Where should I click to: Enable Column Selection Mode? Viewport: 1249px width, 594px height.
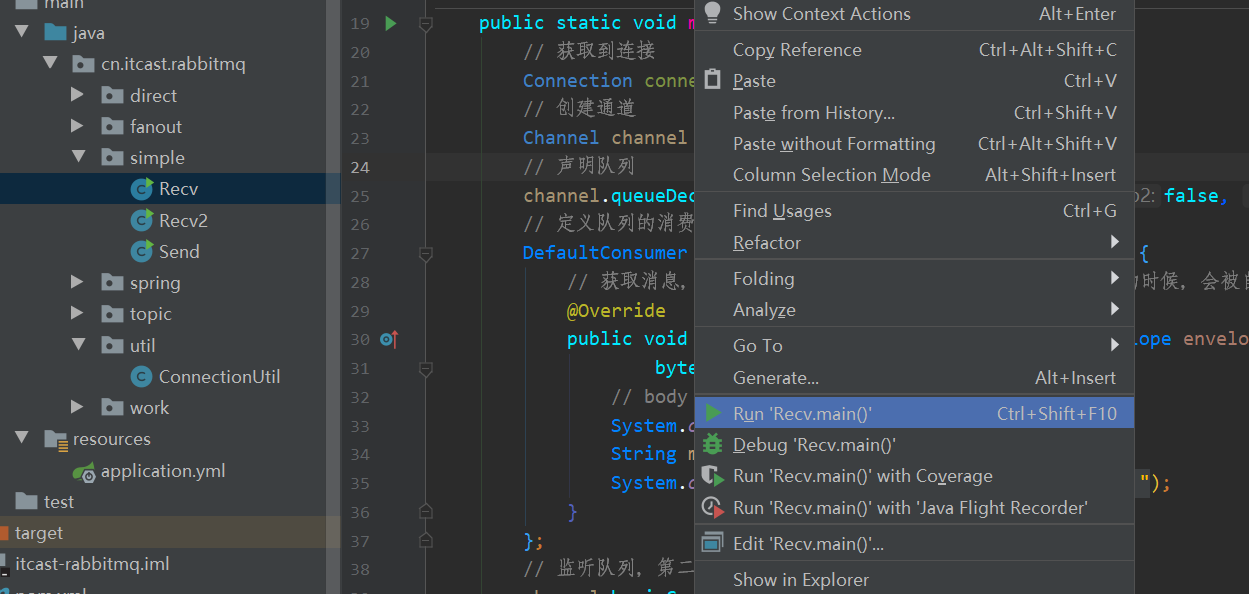[914, 175]
